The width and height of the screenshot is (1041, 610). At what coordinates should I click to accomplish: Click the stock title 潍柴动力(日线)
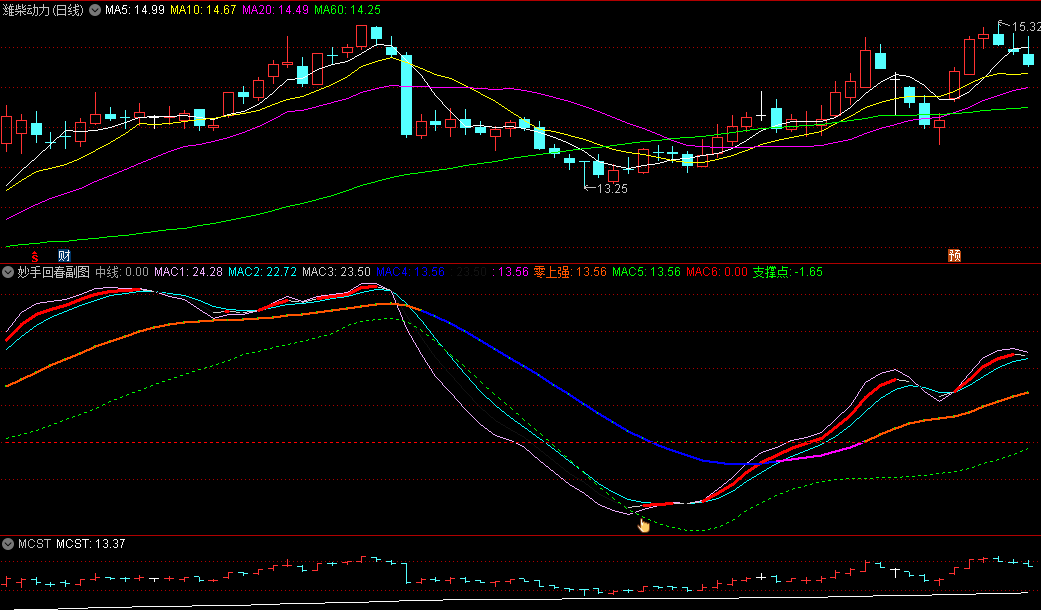43,10
